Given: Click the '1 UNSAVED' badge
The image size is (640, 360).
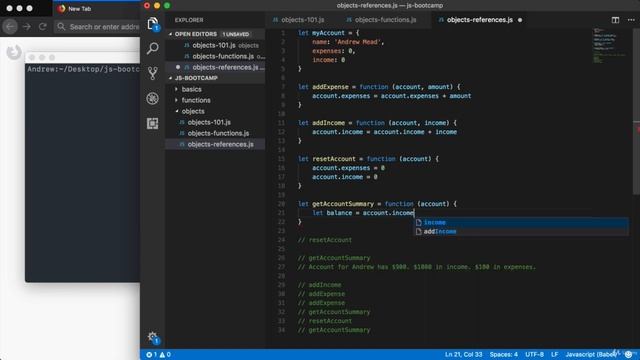Looking at the screenshot, I should coord(236,34).
